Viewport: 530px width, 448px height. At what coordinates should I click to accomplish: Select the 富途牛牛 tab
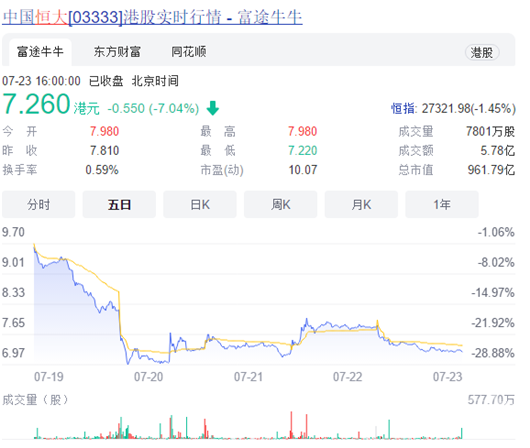[40, 52]
